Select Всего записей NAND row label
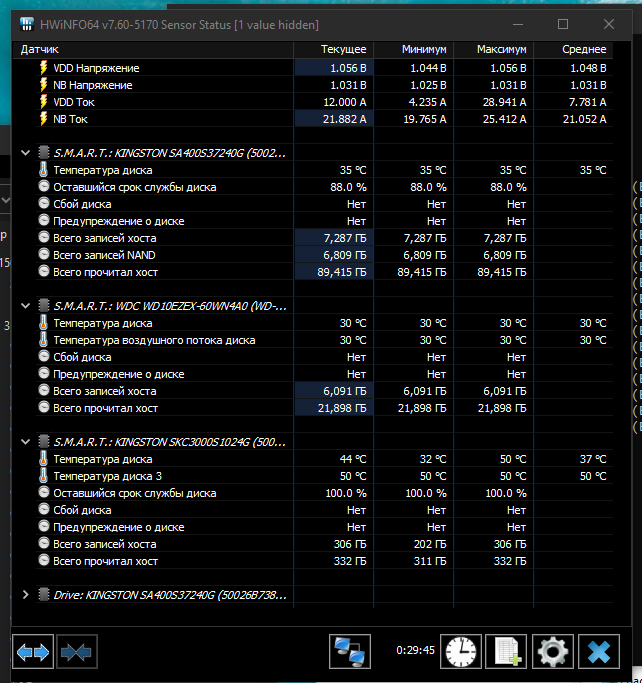This screenshot has height=683, width=642. point(104,255)
